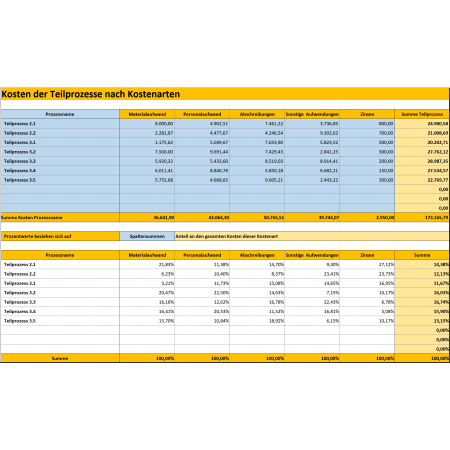
Task: Select the 'Zinsen' header in the percentage table
Action: point(367,255)
